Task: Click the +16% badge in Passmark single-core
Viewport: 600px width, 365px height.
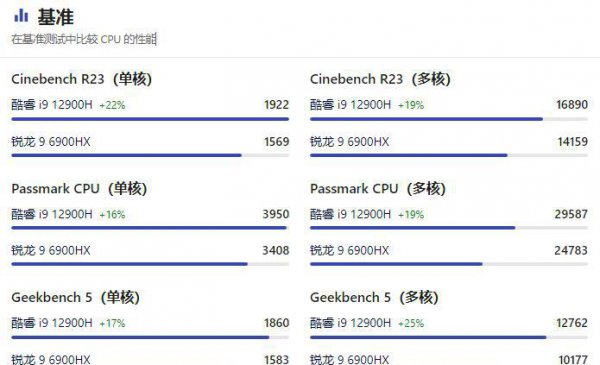Action: 112,215
